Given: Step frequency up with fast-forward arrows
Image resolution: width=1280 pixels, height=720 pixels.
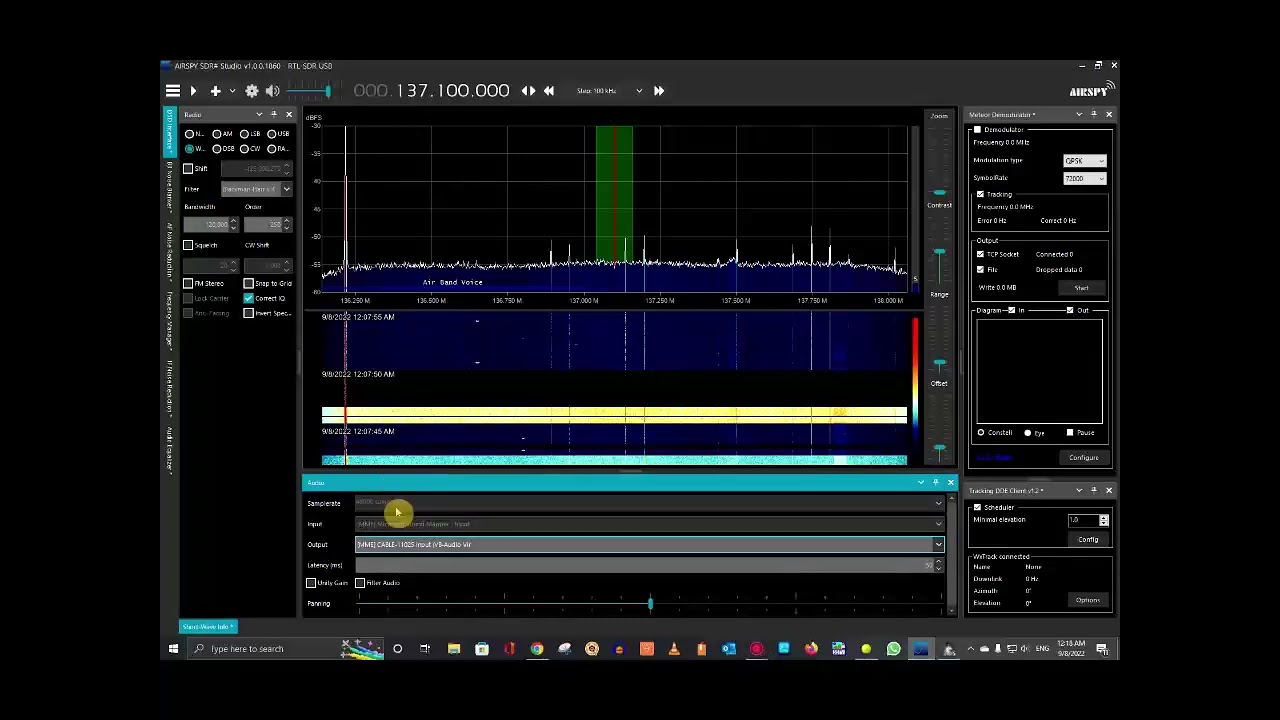Looking at the screenshot, I should [659, 91].
